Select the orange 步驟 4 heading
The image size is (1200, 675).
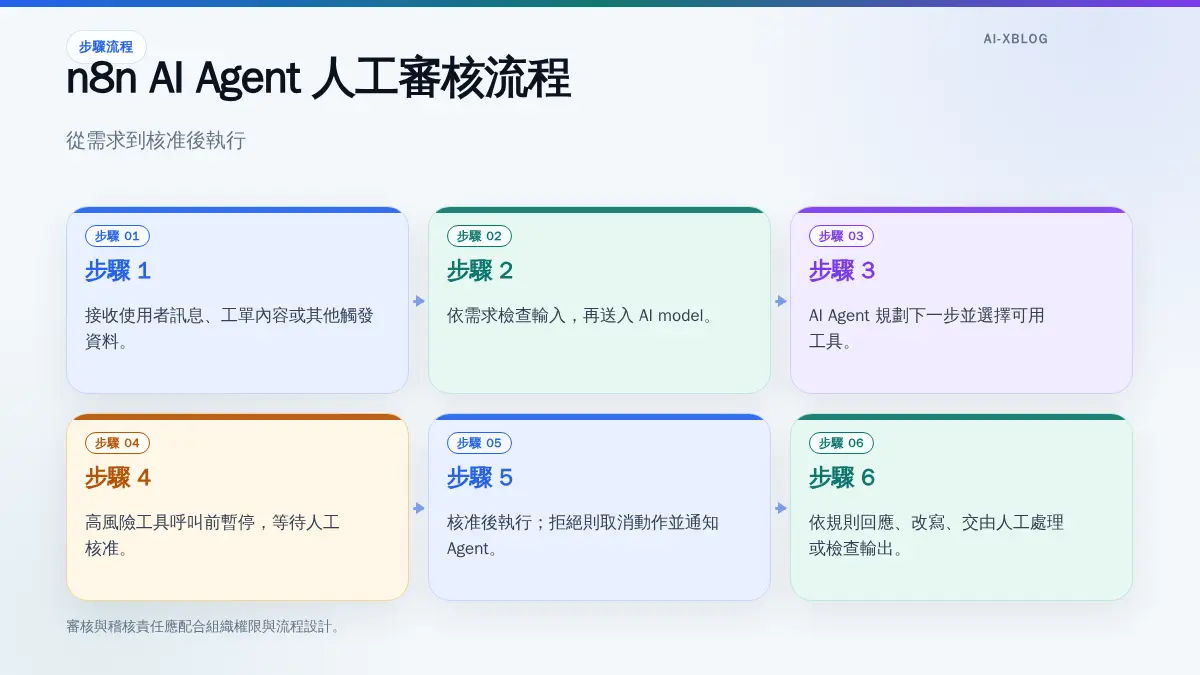[118, 478]
